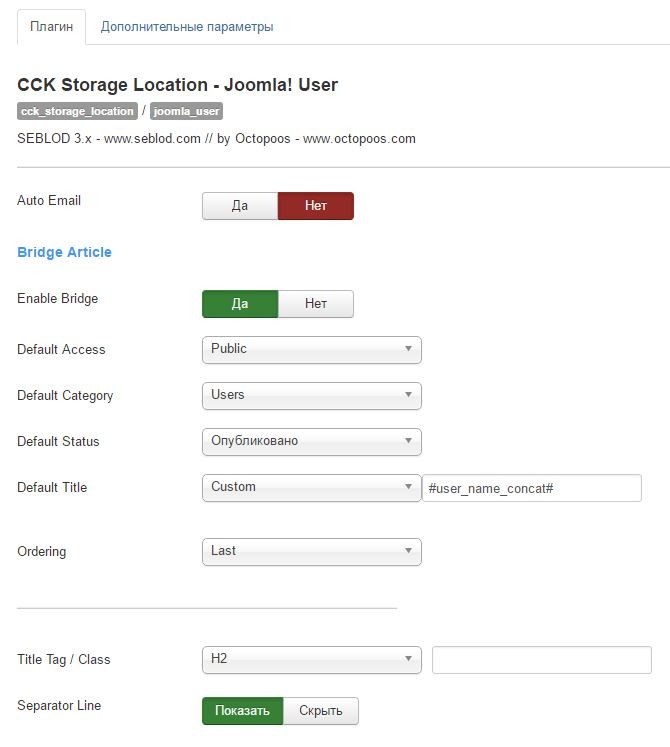
Task: Enable Bridge with the Да button
Action: pyautogui.click(x=240, y=304)
